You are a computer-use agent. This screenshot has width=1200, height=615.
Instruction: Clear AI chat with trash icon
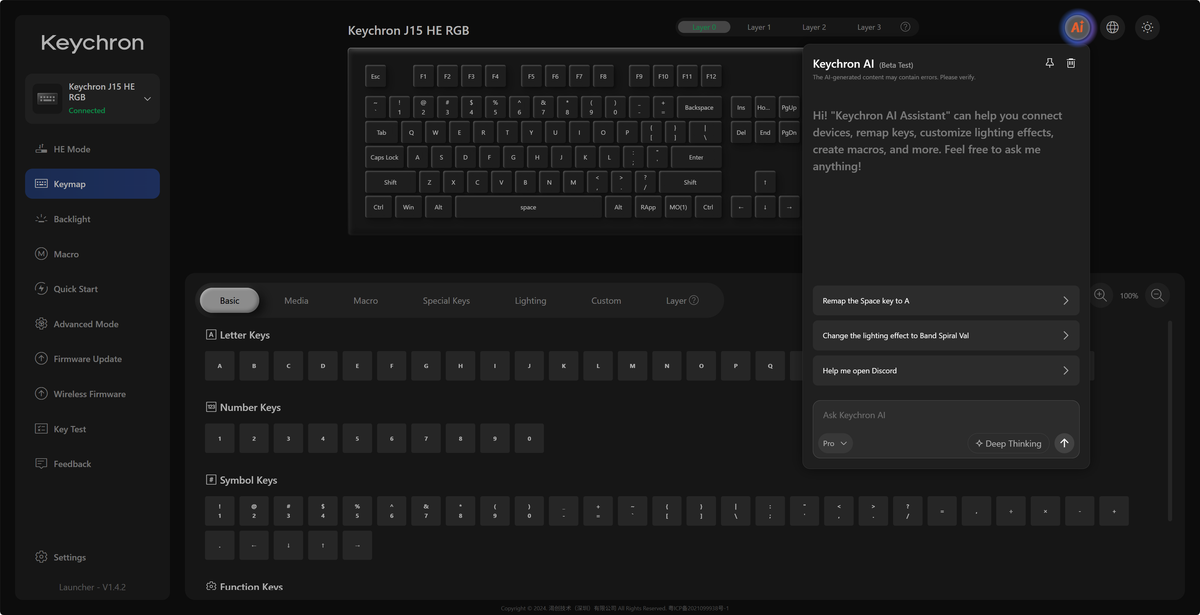[x=1071, y=63]
